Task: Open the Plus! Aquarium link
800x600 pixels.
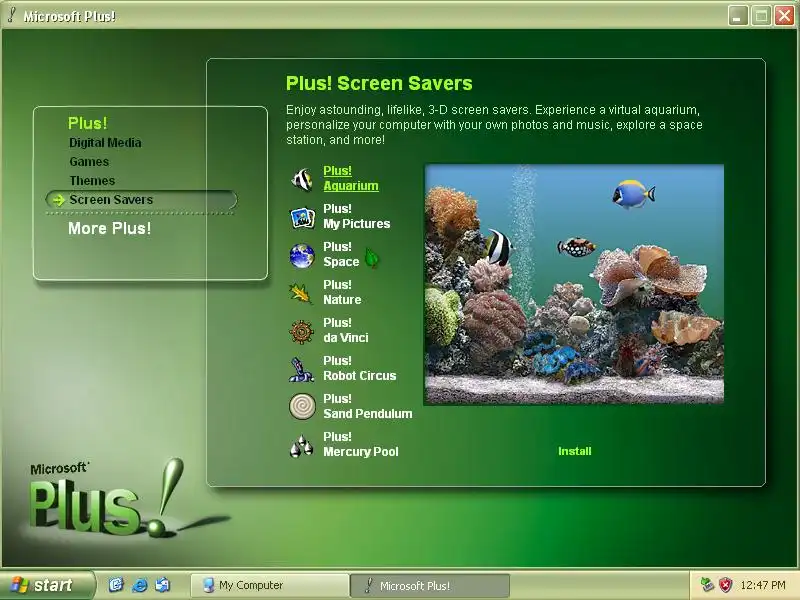Action: pos(351,178)
